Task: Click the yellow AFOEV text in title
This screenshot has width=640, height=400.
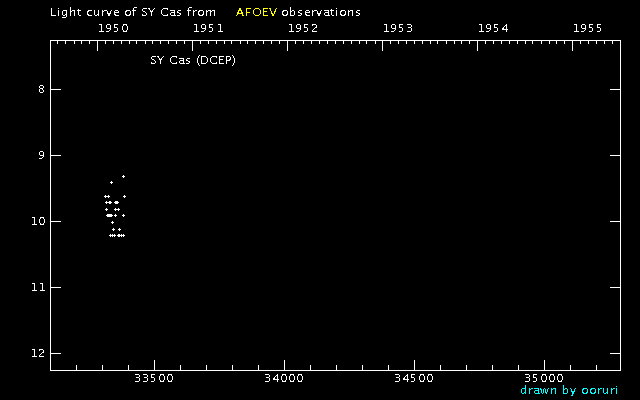Action: point(256,12)
